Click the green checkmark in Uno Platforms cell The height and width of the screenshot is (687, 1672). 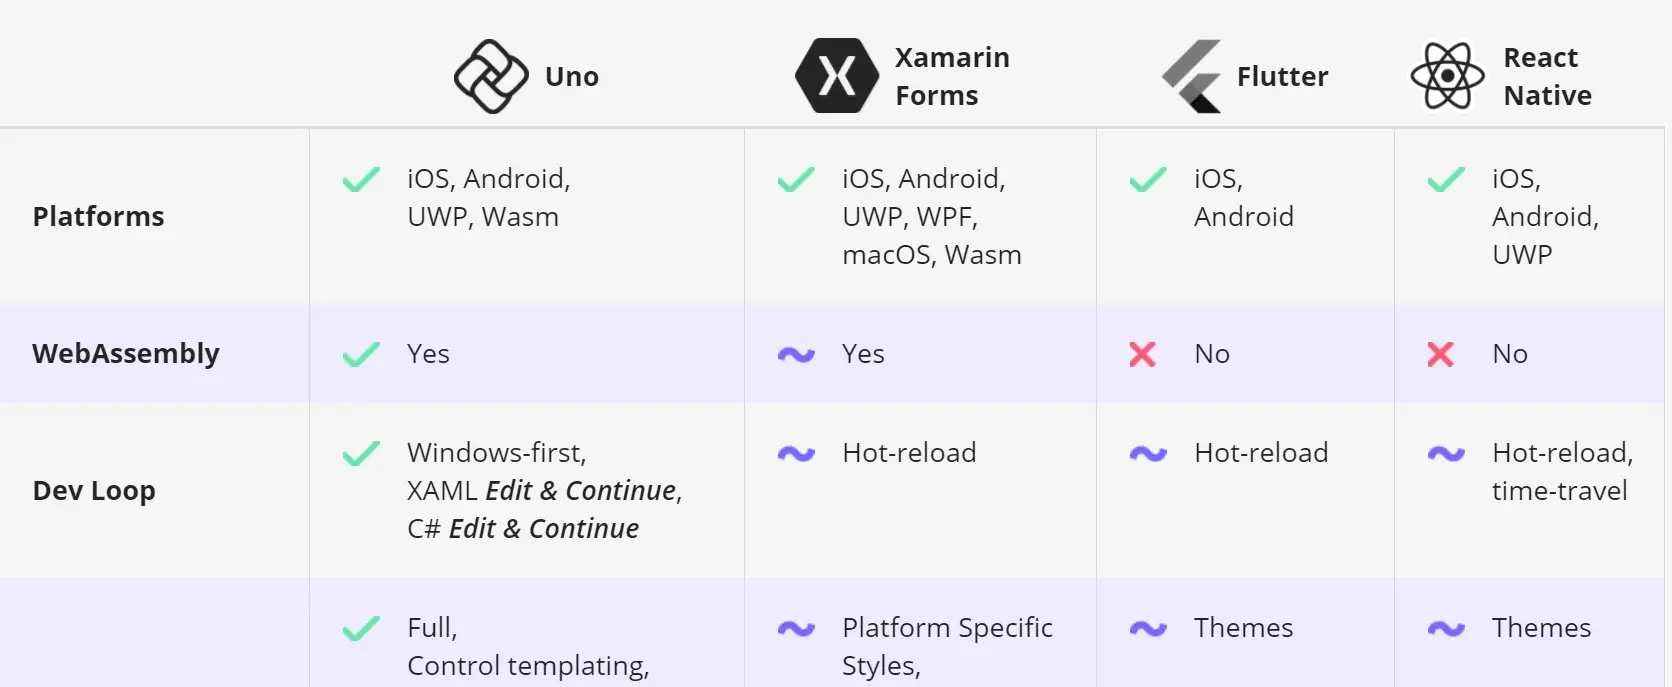pyautogui.click(x=361, y=179)
